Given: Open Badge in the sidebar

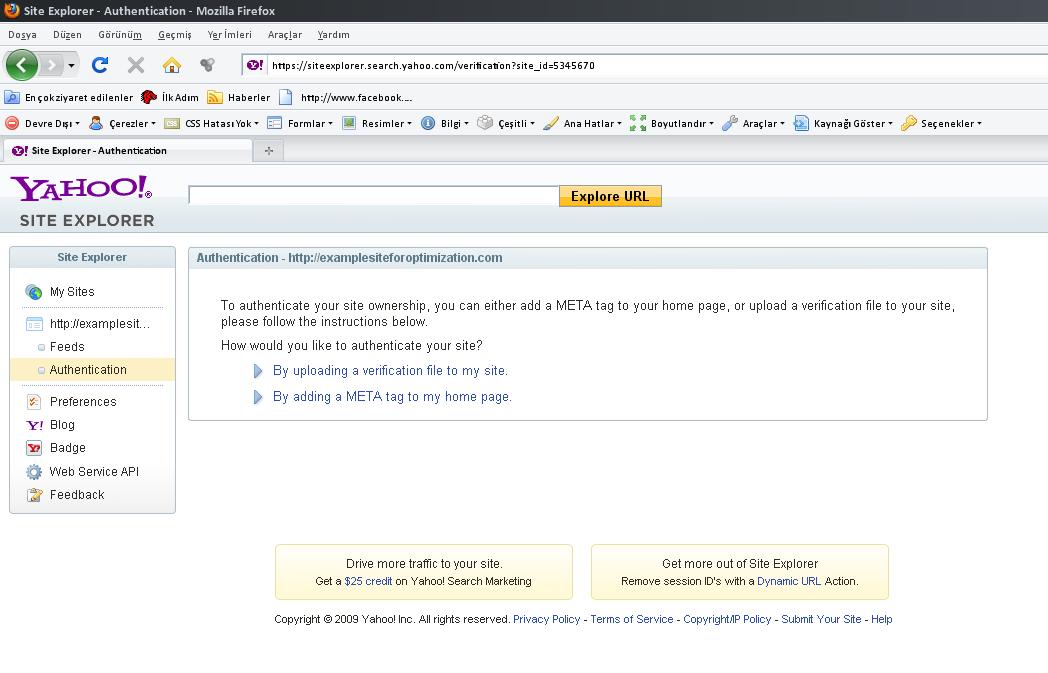Looking at the screenshot, I should tap(68, 448).
